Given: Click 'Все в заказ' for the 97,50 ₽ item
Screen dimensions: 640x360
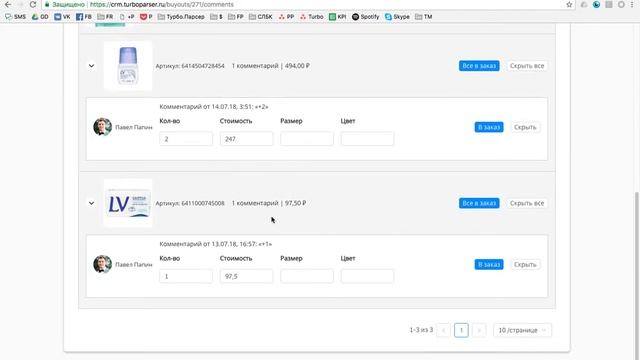Looking at the screenshot, I should [x=479, y=203].
